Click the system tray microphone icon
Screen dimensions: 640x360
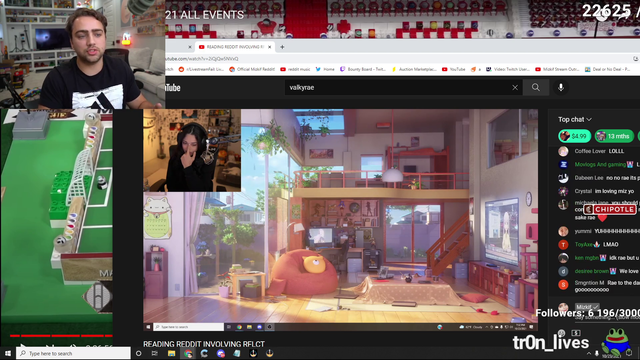pos(597,353)
